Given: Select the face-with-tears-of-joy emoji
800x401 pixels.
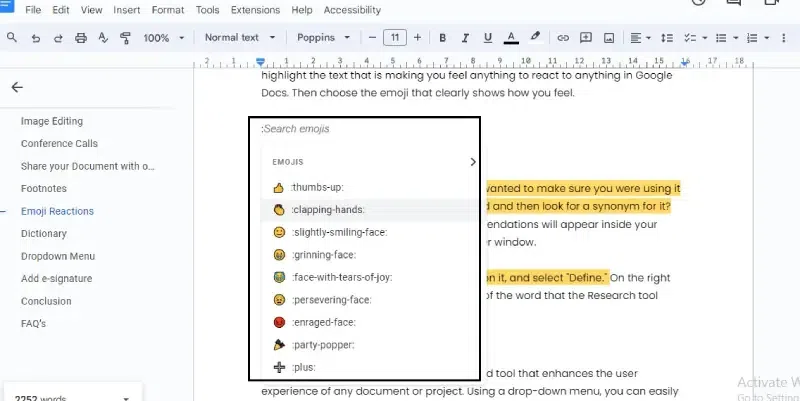Looking at the screenshot, I should click(368, 278).
